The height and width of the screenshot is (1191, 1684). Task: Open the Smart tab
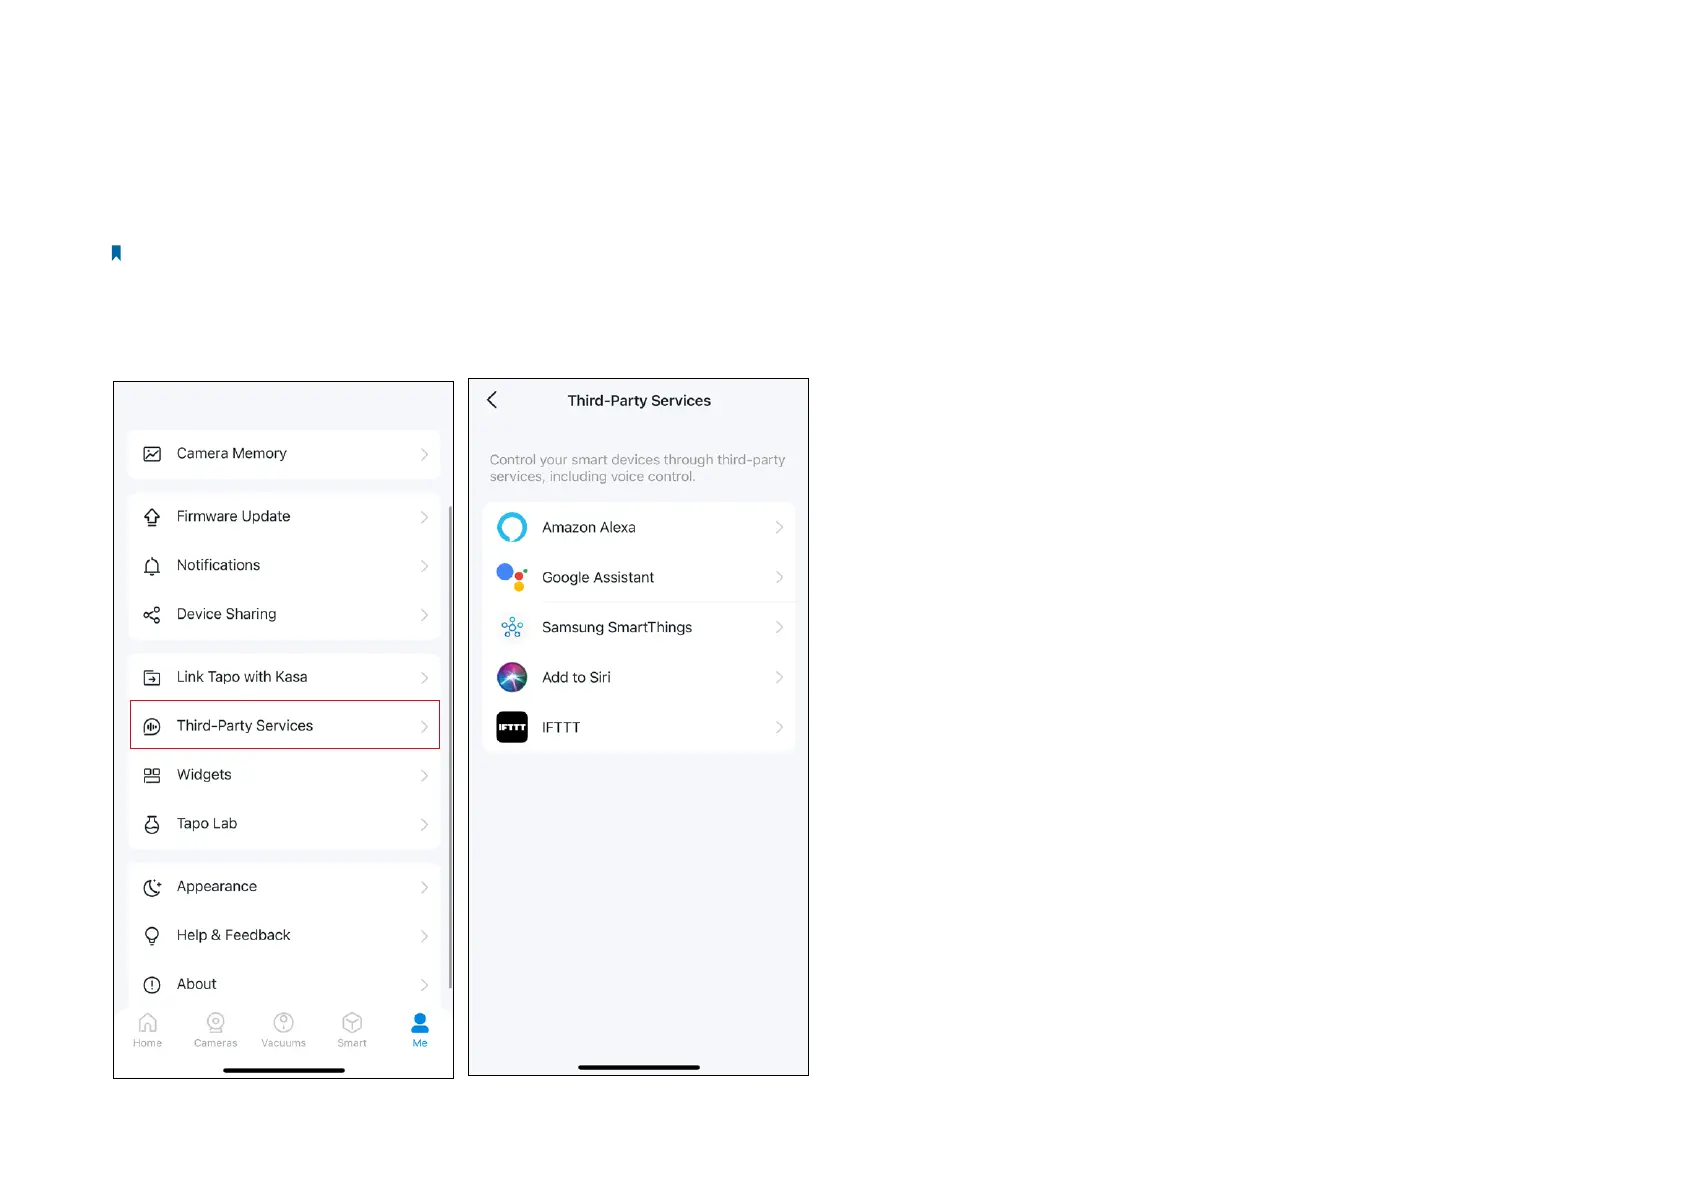point(352,1029)
